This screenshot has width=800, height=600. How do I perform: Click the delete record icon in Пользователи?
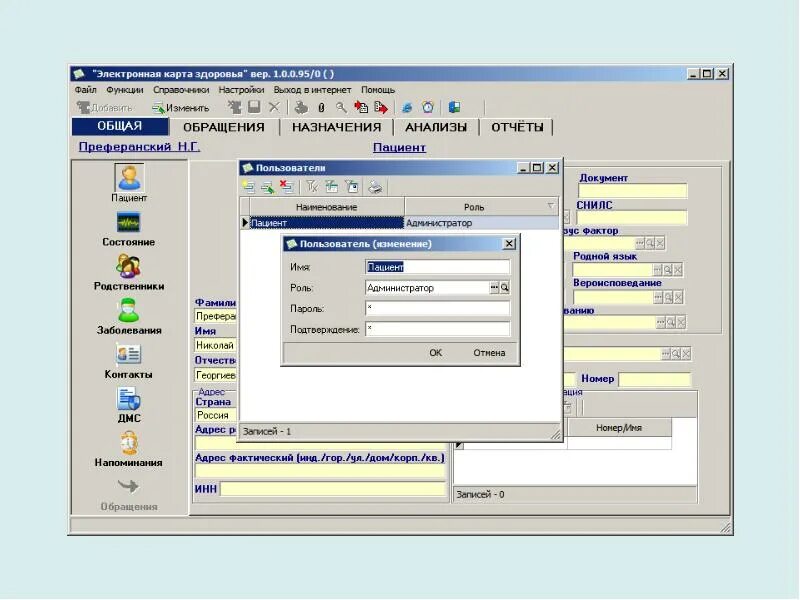tap(286, 187)
